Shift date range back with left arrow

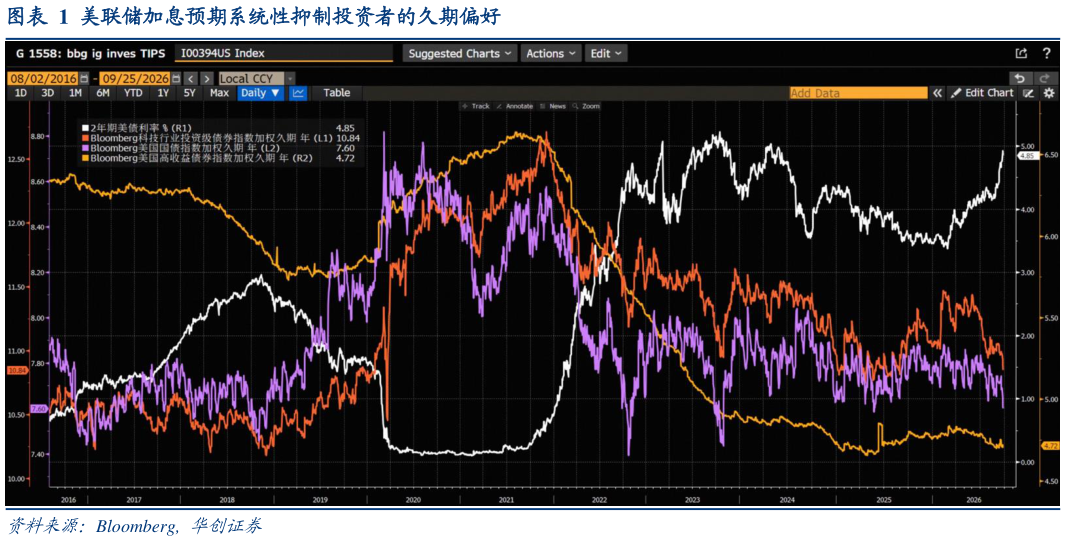point(191,78)
